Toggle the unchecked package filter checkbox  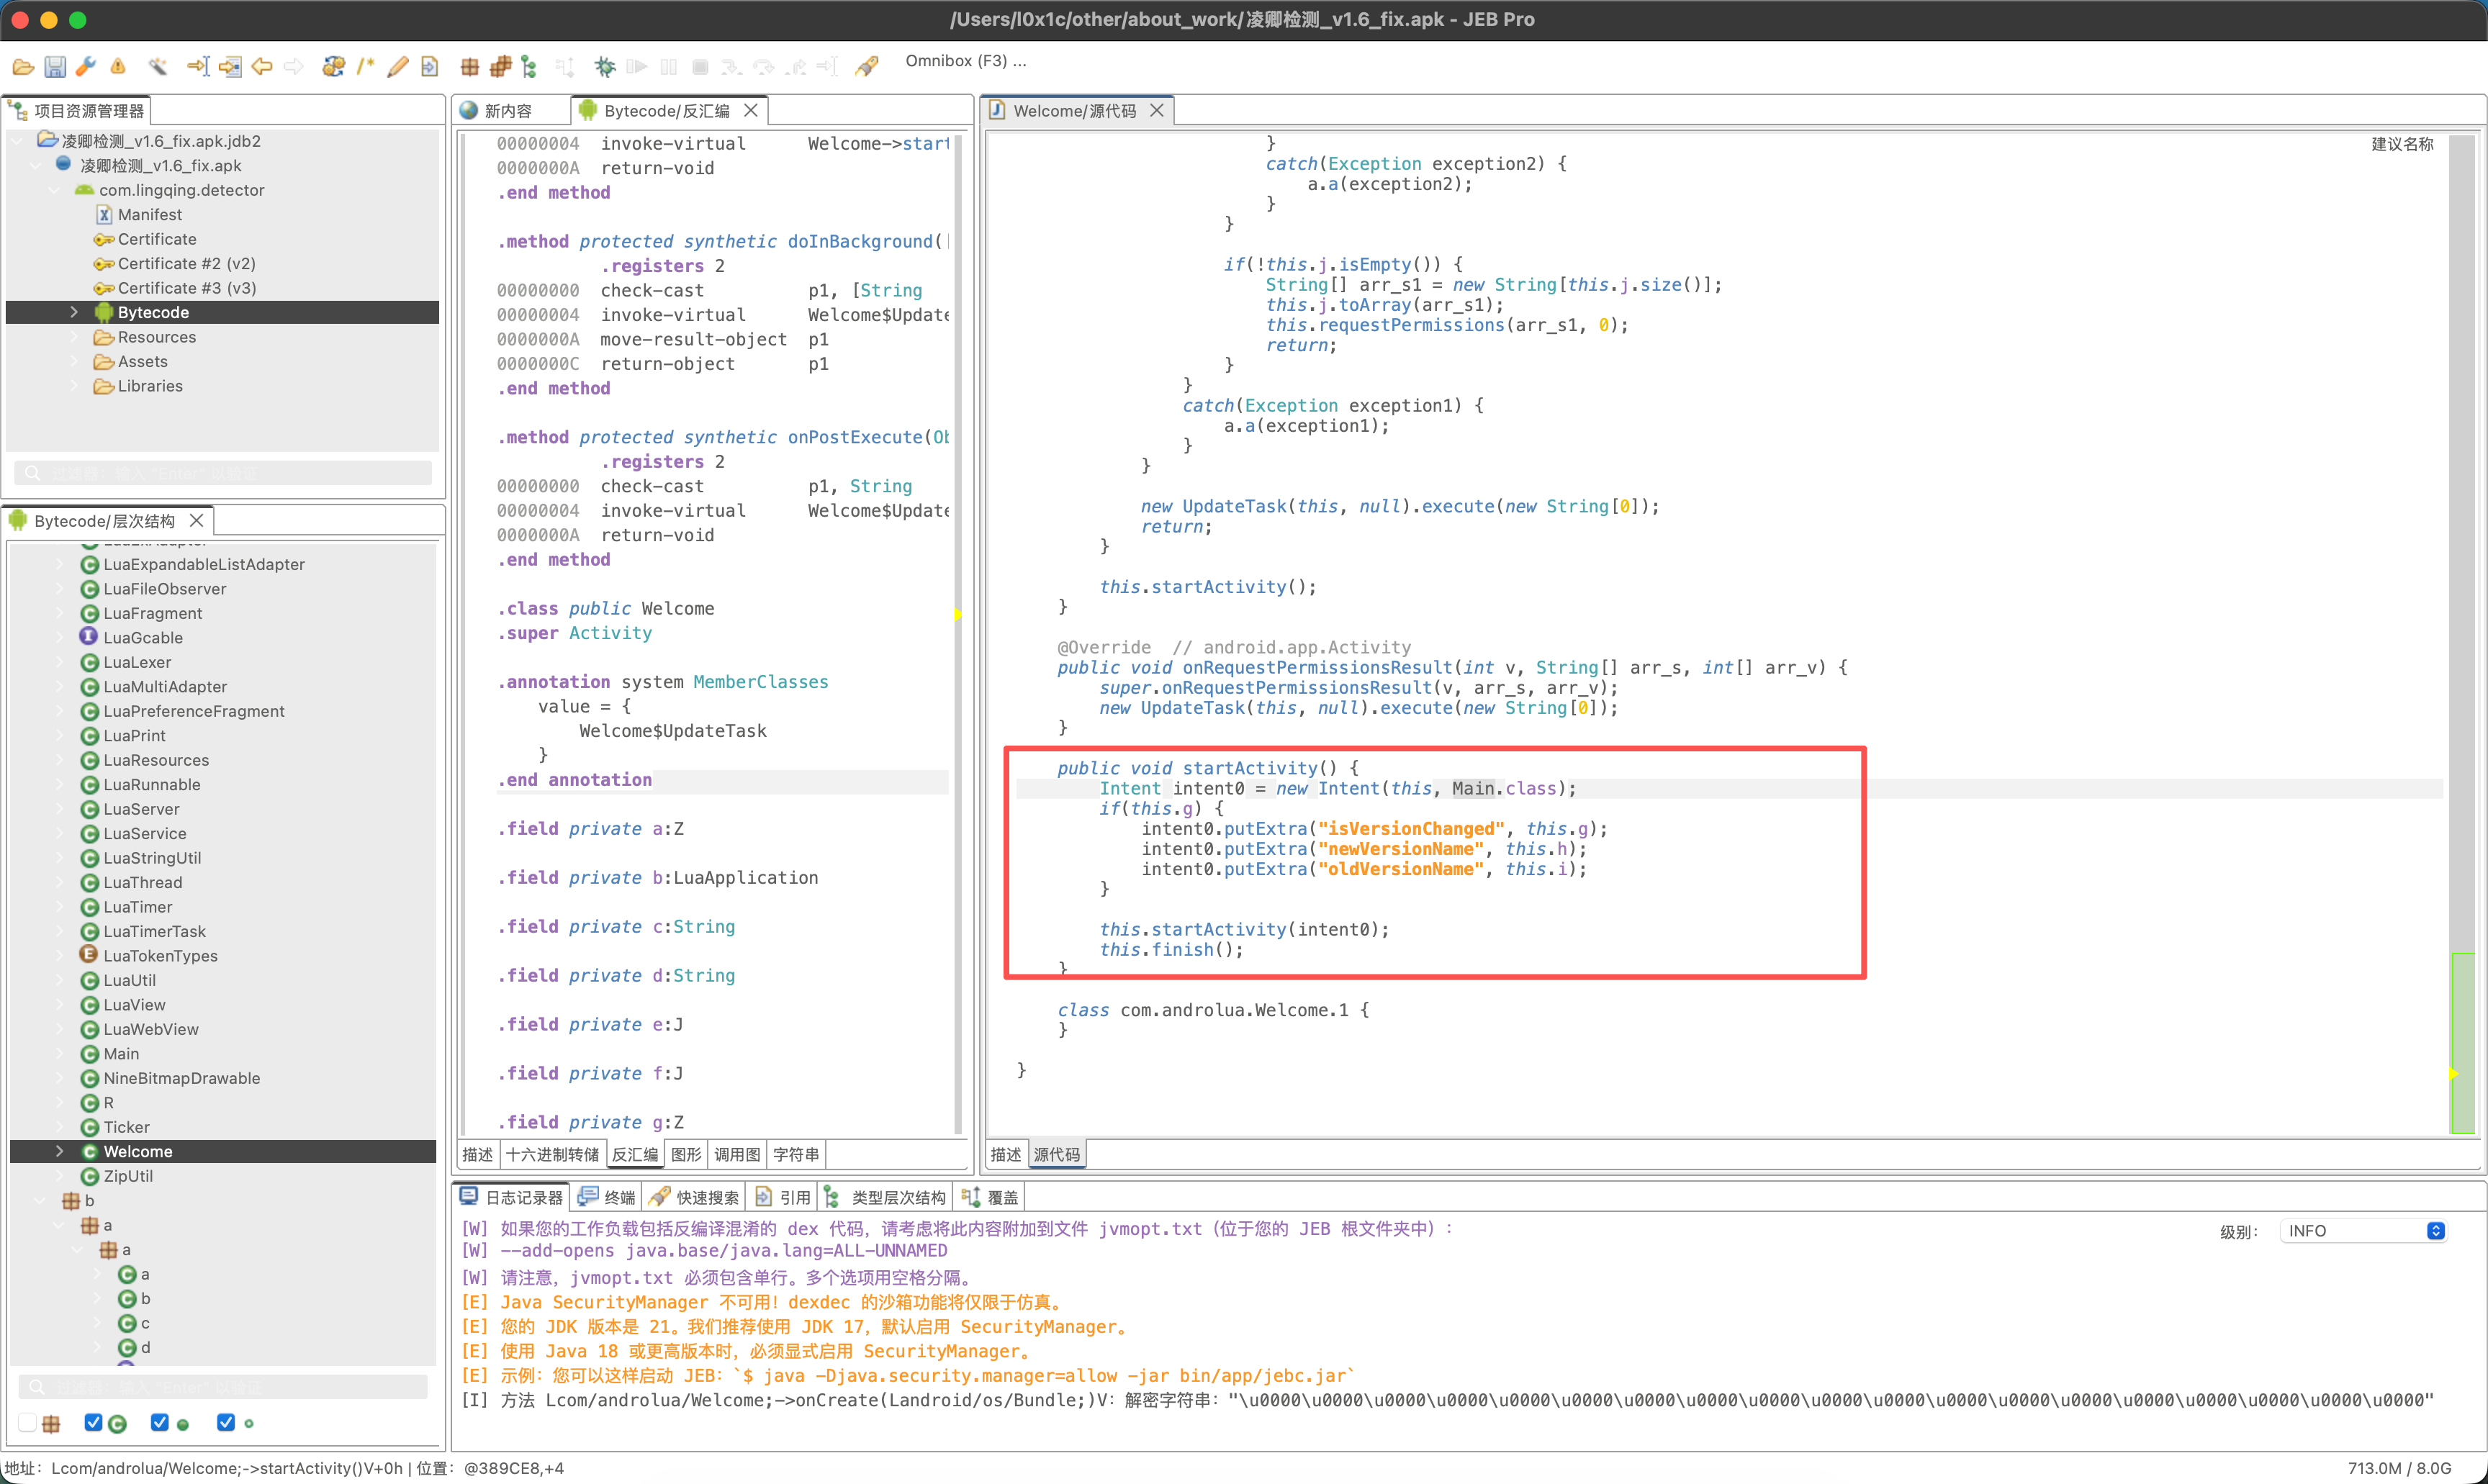(28, 1422)
